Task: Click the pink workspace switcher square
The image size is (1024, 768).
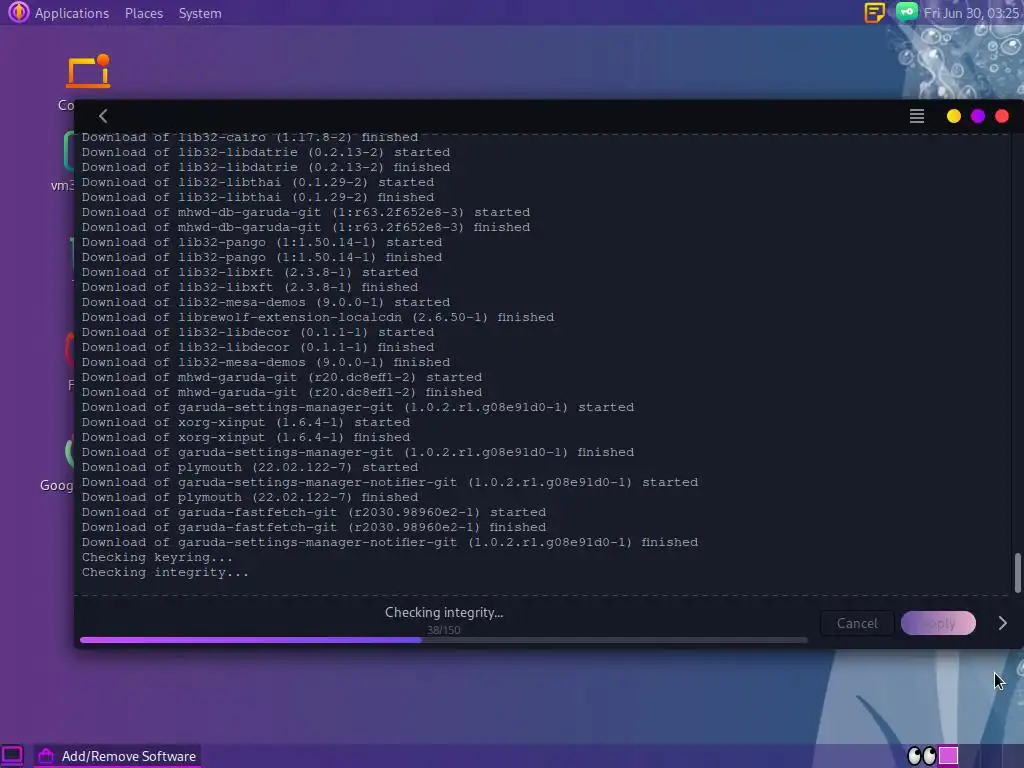Action: (x=948, y=756)
